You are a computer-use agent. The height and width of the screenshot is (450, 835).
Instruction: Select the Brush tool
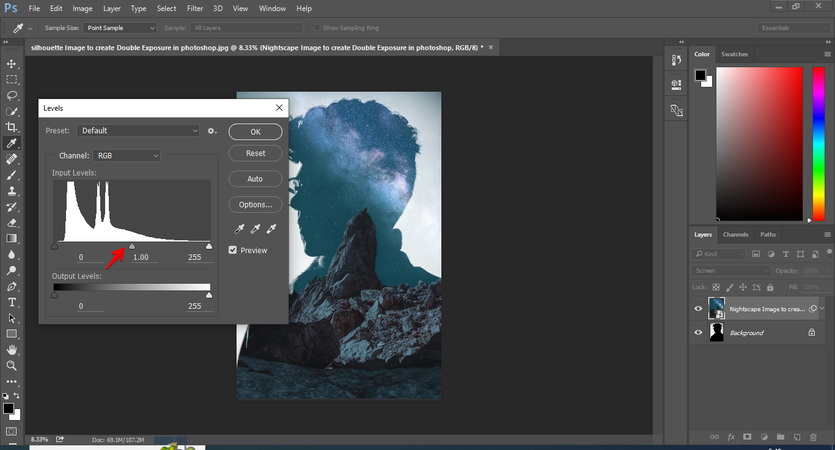11,175
